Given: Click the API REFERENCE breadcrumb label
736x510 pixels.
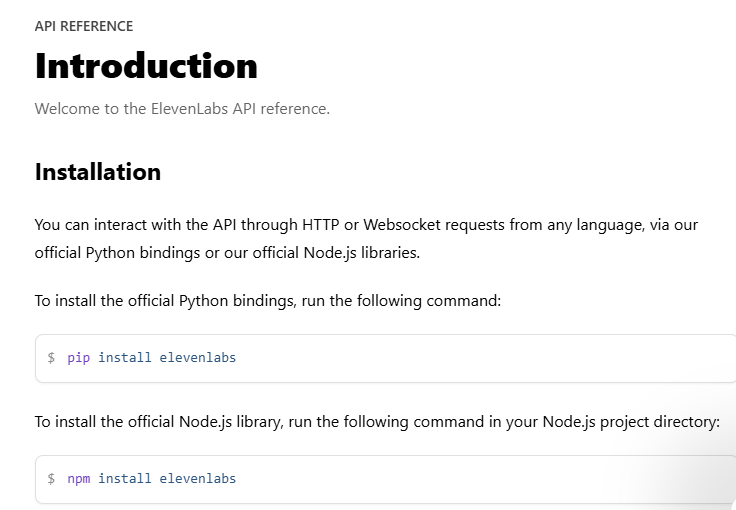Looking at the screenshot, I should point(84,26).
